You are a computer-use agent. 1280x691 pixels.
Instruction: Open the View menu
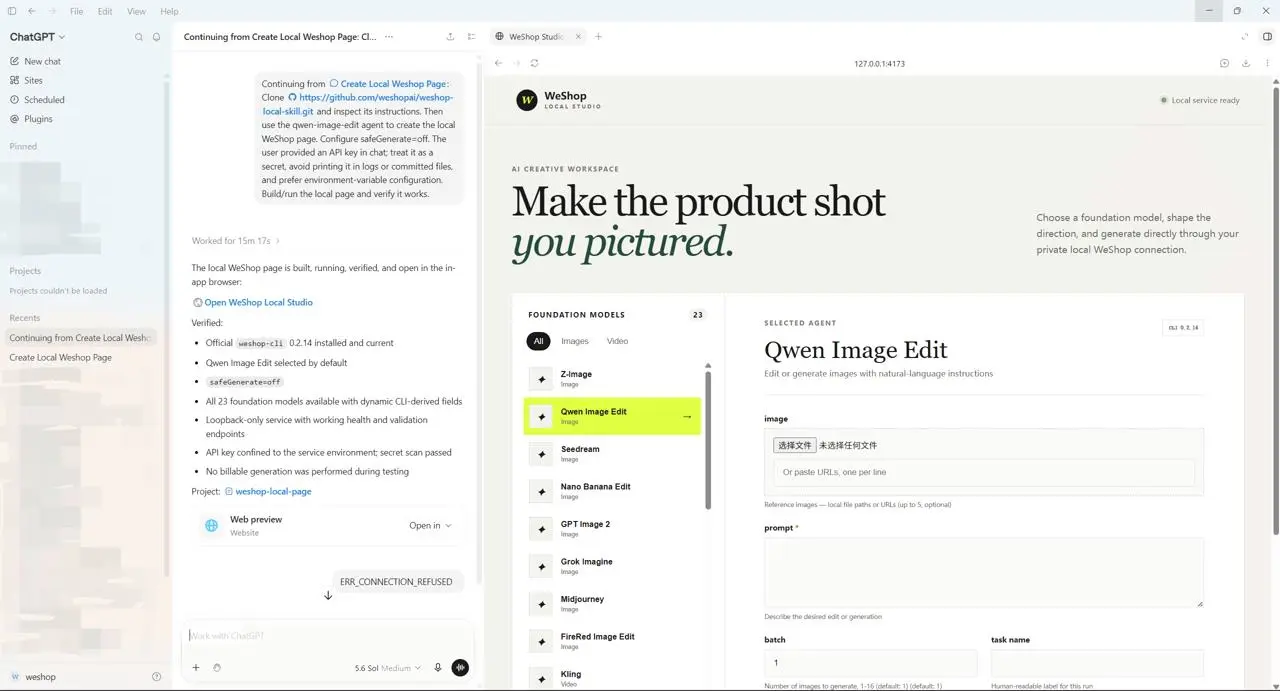137,11
